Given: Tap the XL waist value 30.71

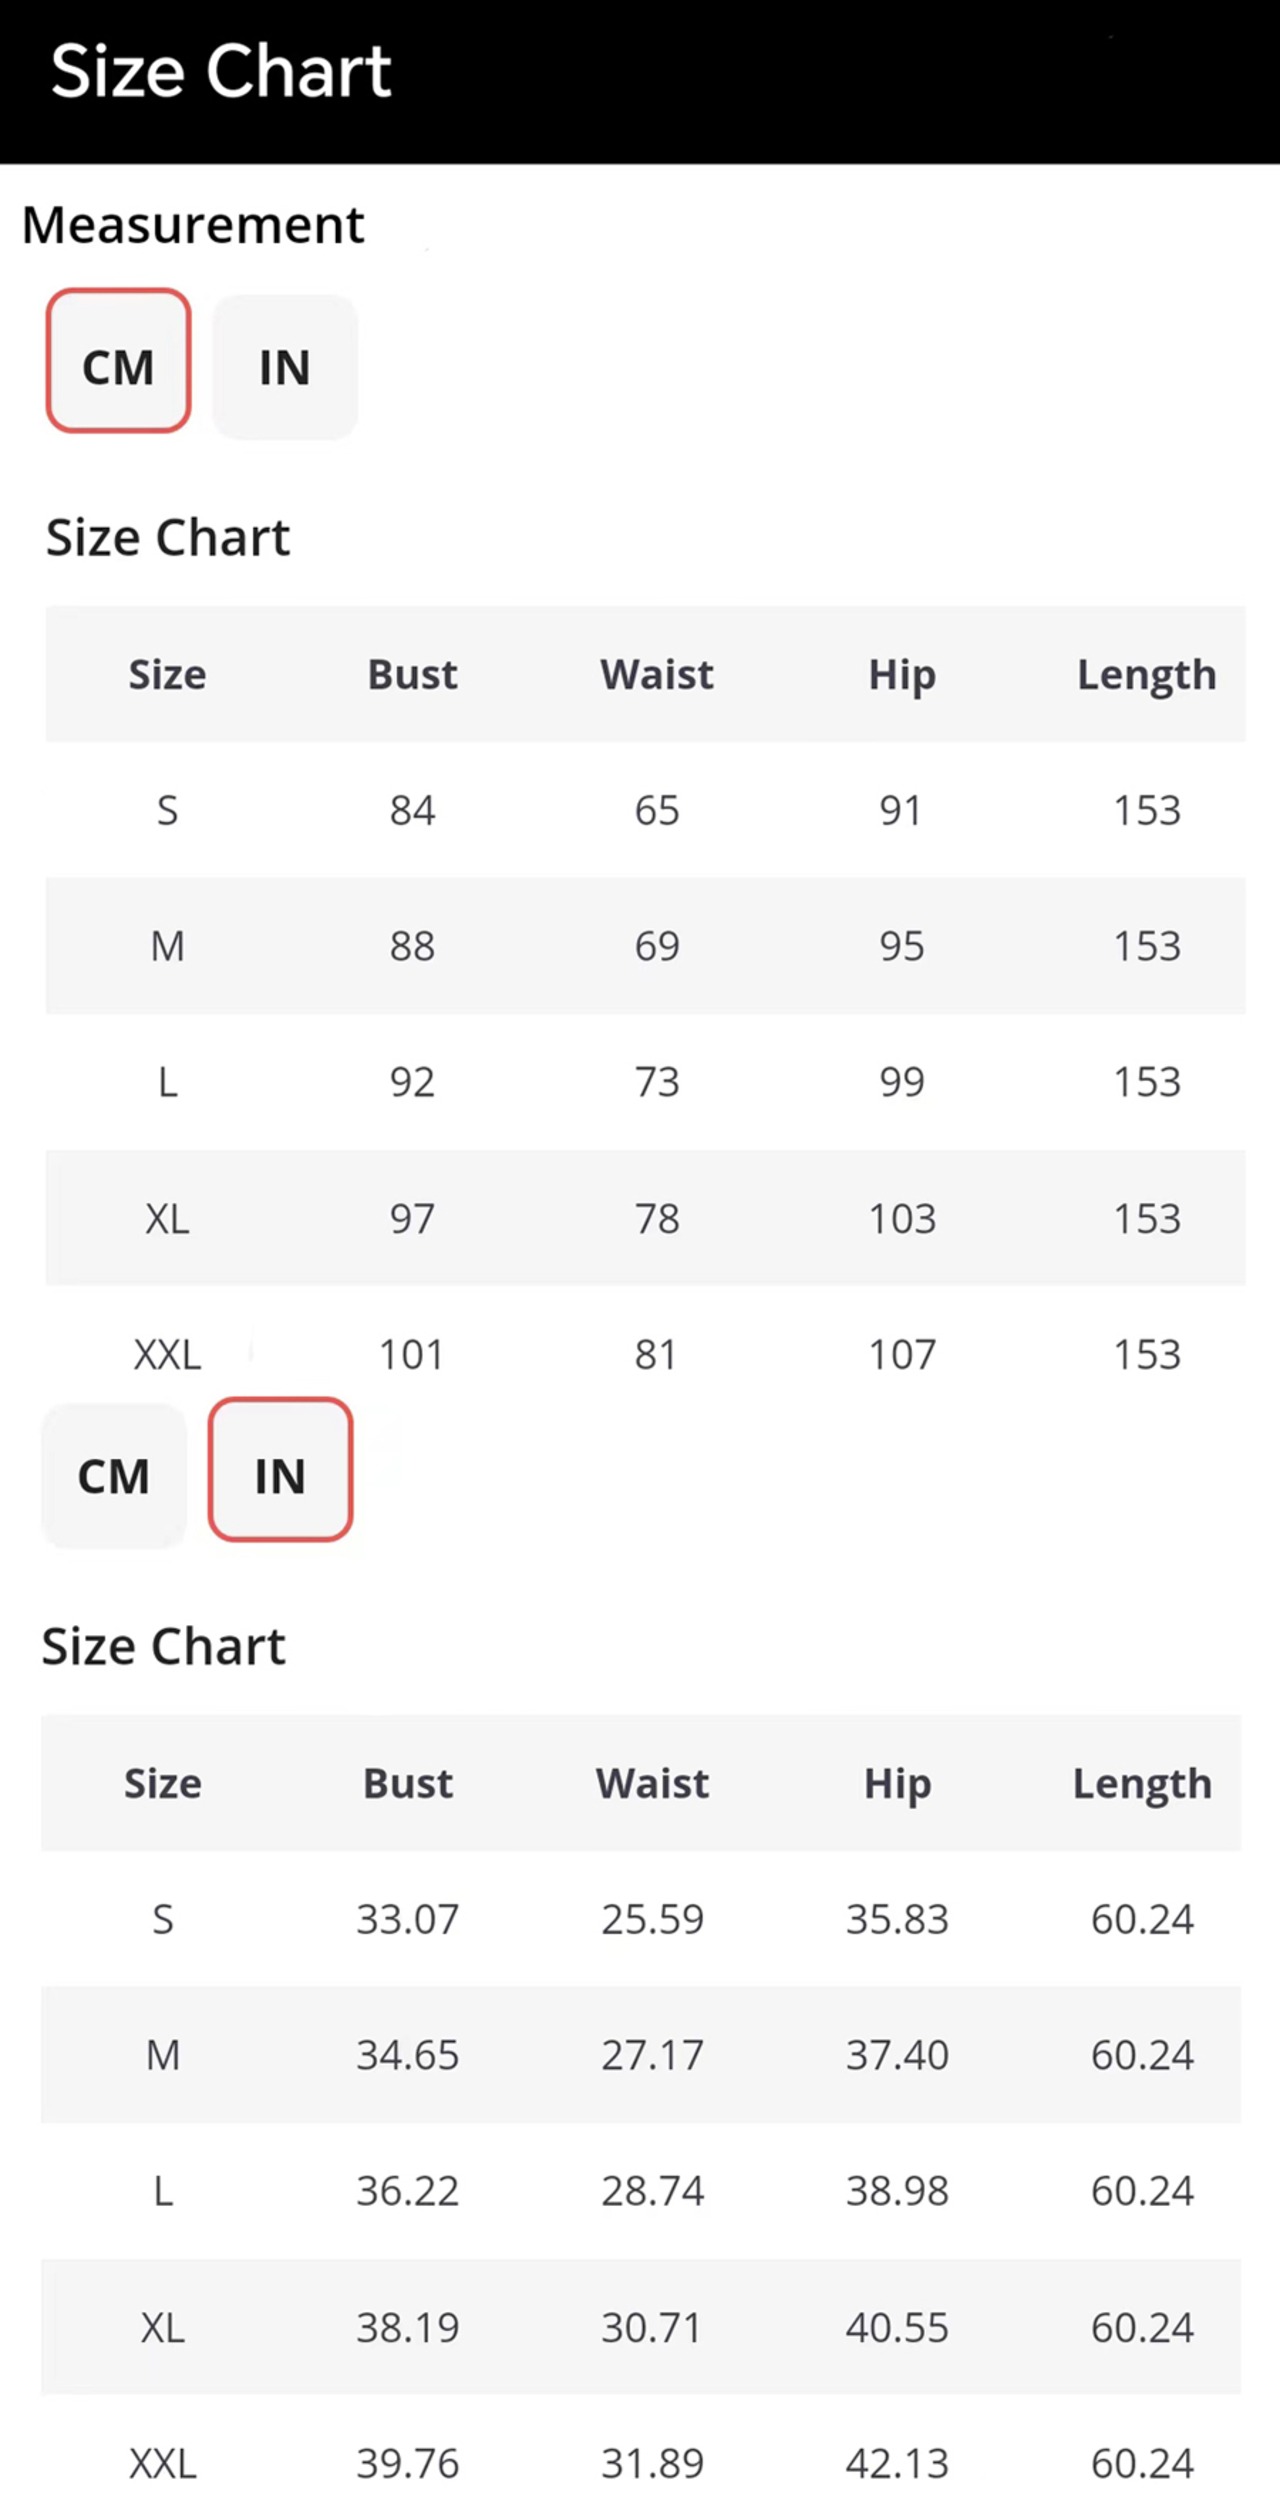Looking at the screenshot, I should click(x=652, y=2327).
